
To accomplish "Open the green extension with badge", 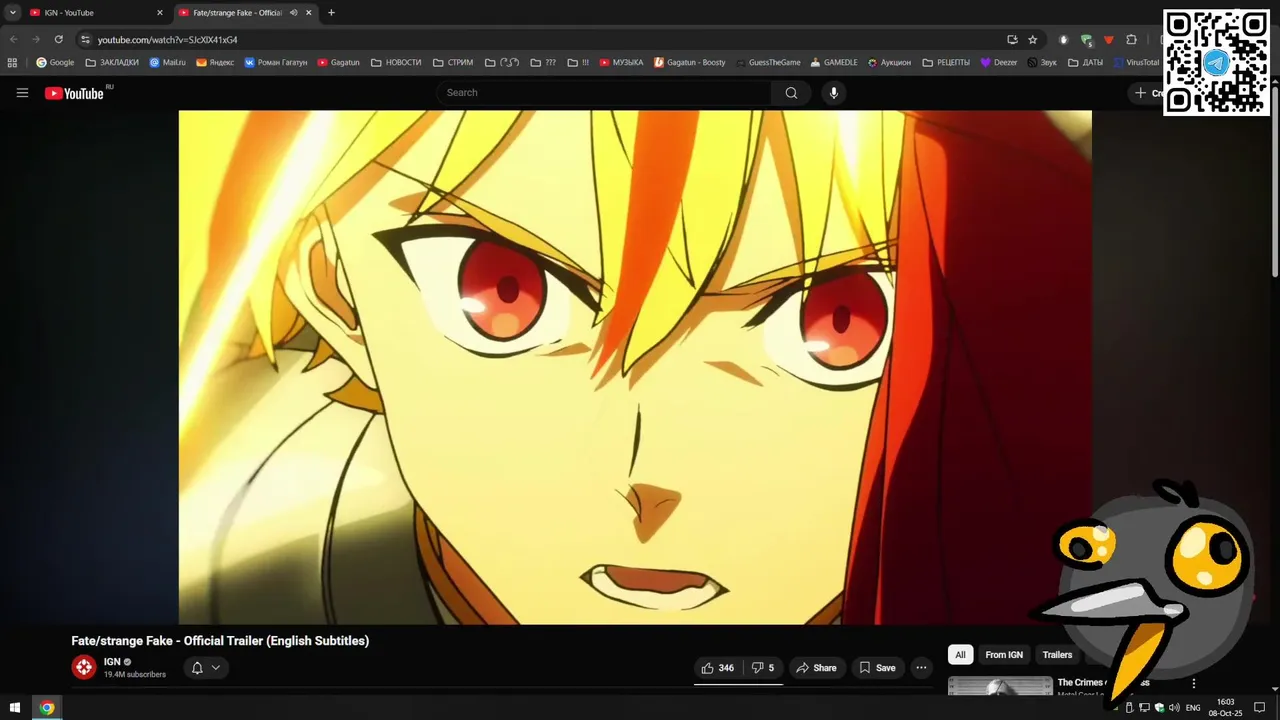I will coord(1086,40).
